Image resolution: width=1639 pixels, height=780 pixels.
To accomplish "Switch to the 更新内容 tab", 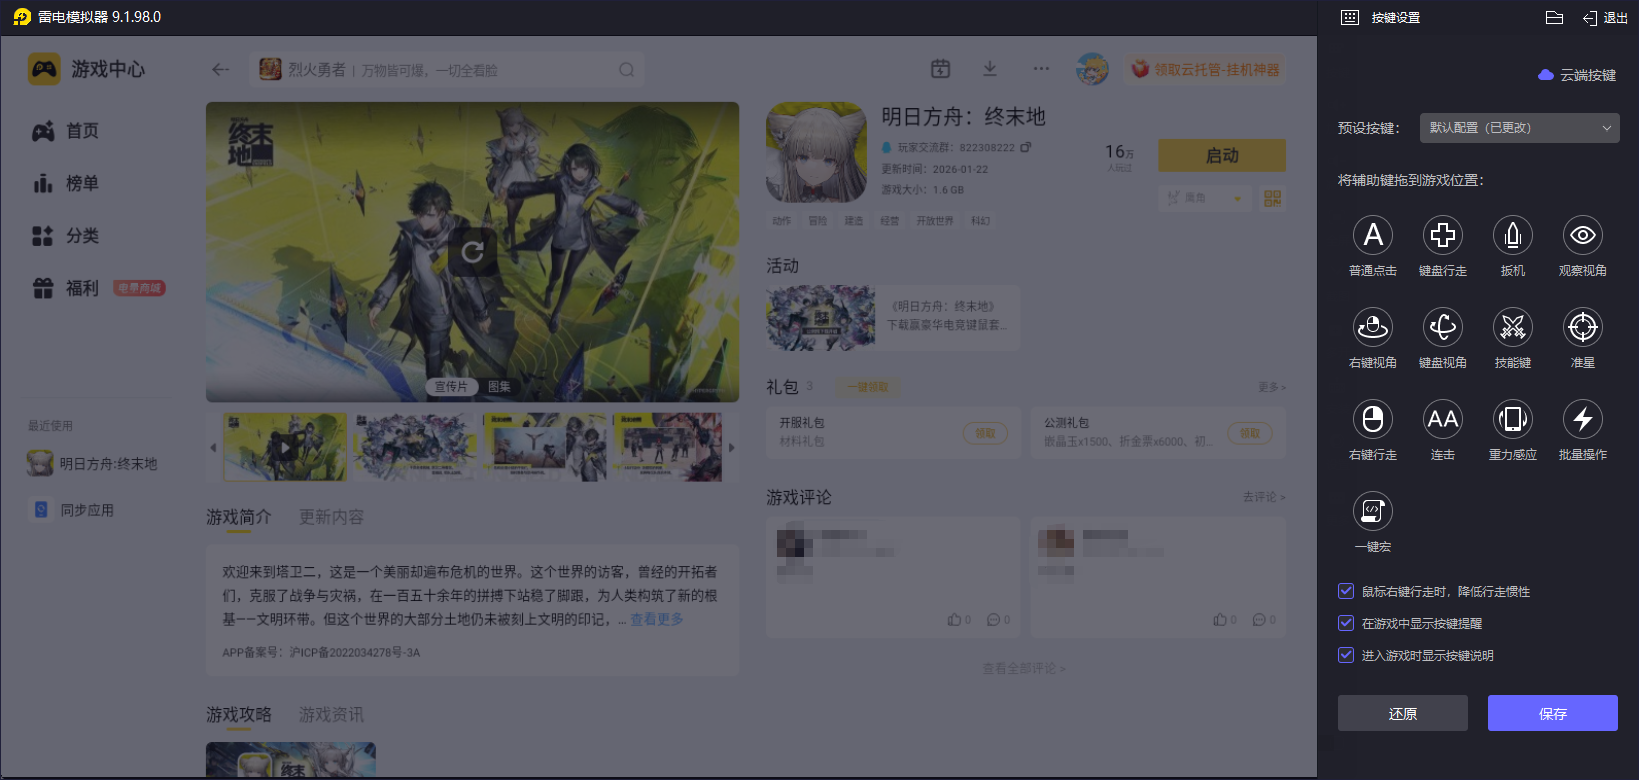I will [331, 517].
